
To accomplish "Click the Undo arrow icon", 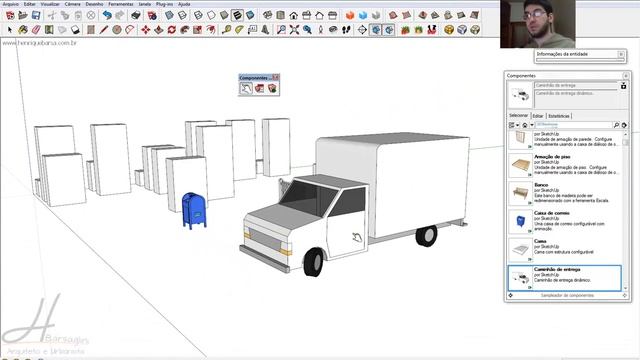I will point(107,16).
